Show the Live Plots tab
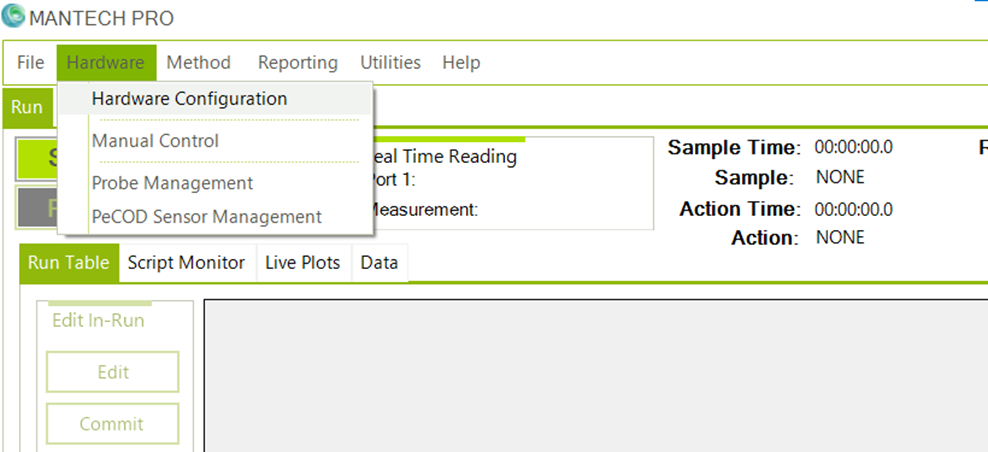988x452 pixels. 302,263
